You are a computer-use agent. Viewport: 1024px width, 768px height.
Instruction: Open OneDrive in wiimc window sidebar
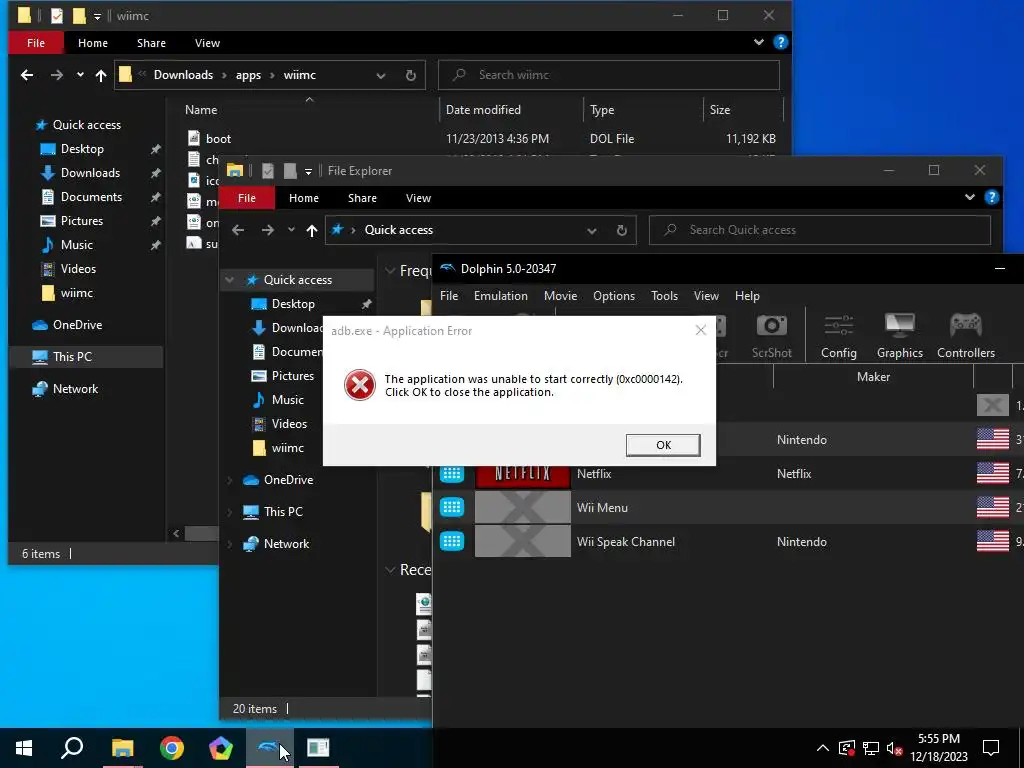(x=77, y=325)
